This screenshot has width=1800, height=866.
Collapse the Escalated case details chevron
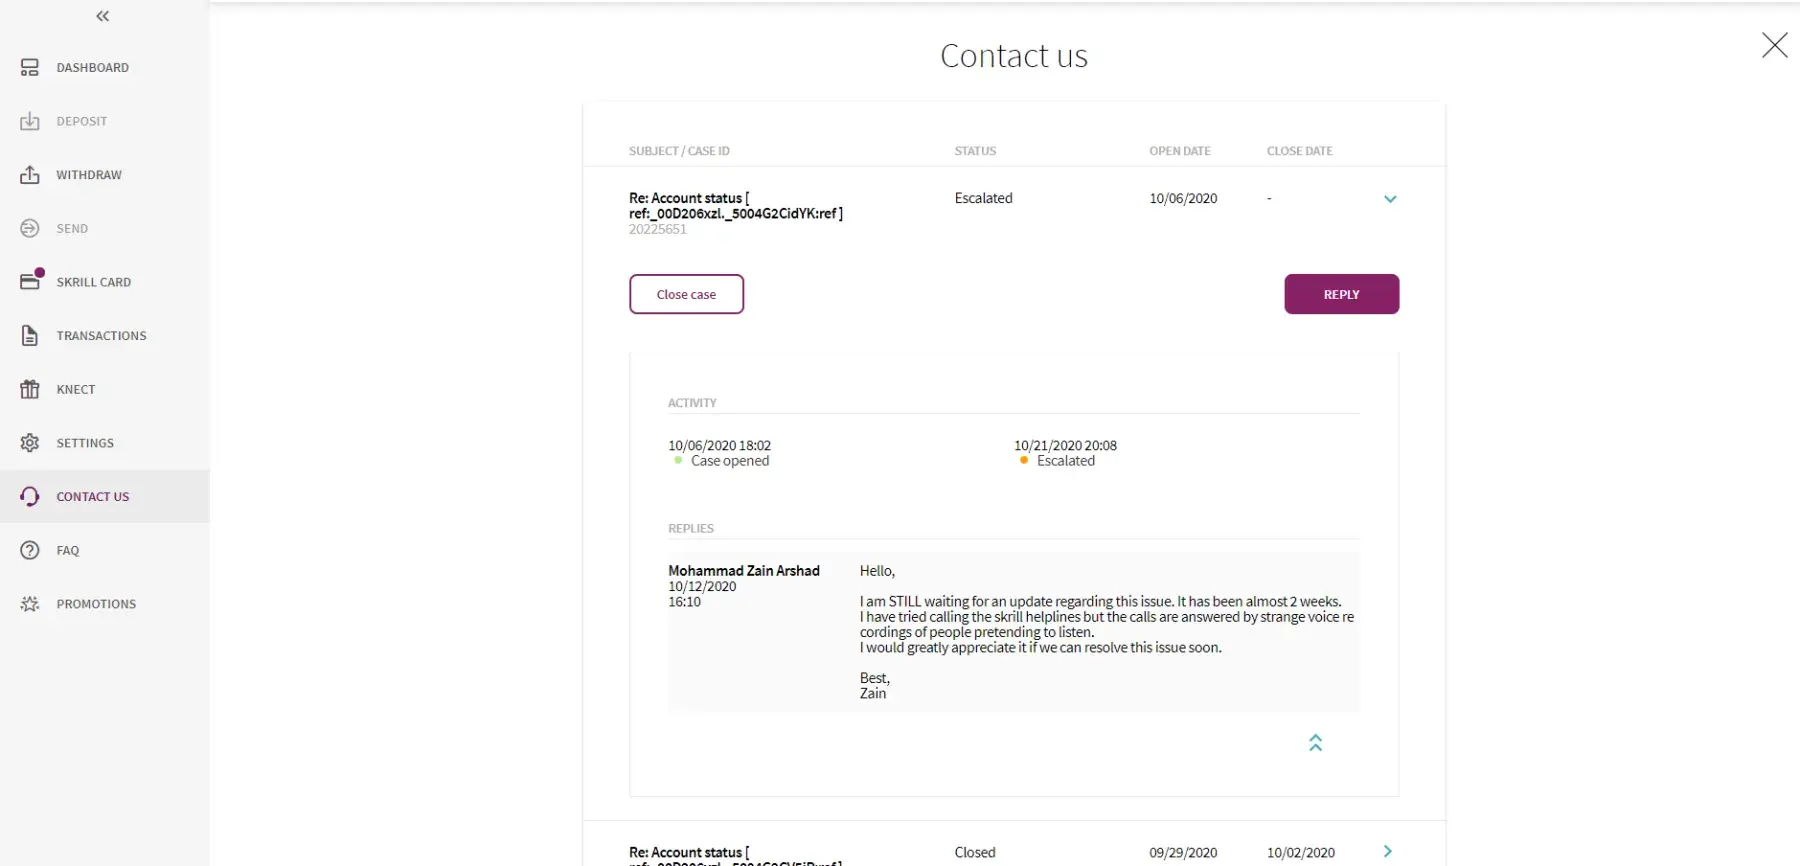coord(1390,199)
